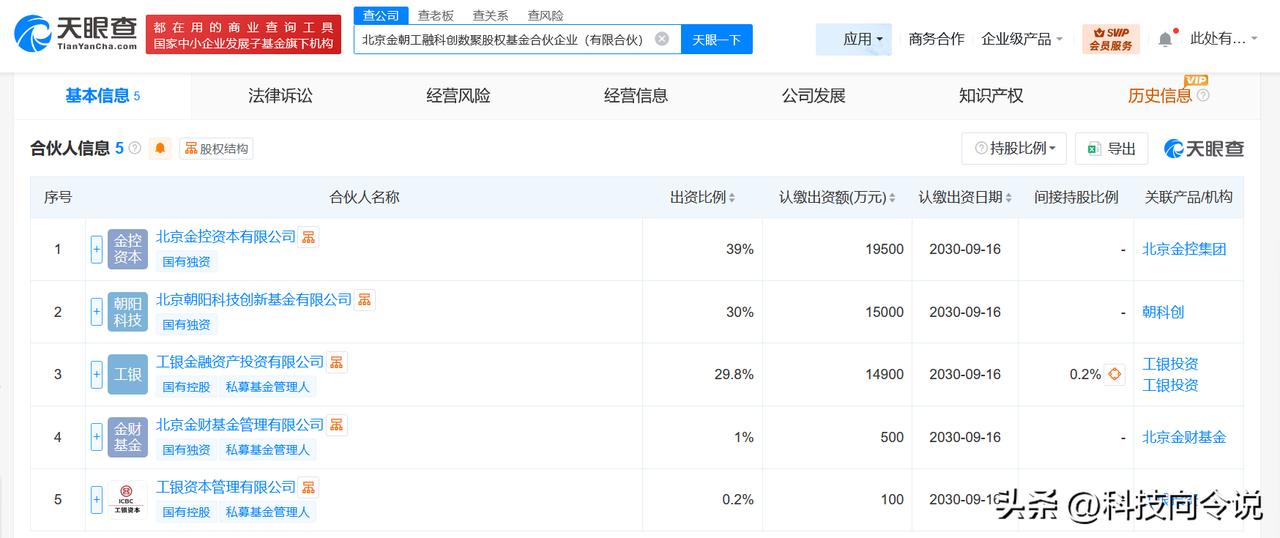The image size is (1280, 538).
Task: Click the 天眼一下 search button
Action: (716, 39)
